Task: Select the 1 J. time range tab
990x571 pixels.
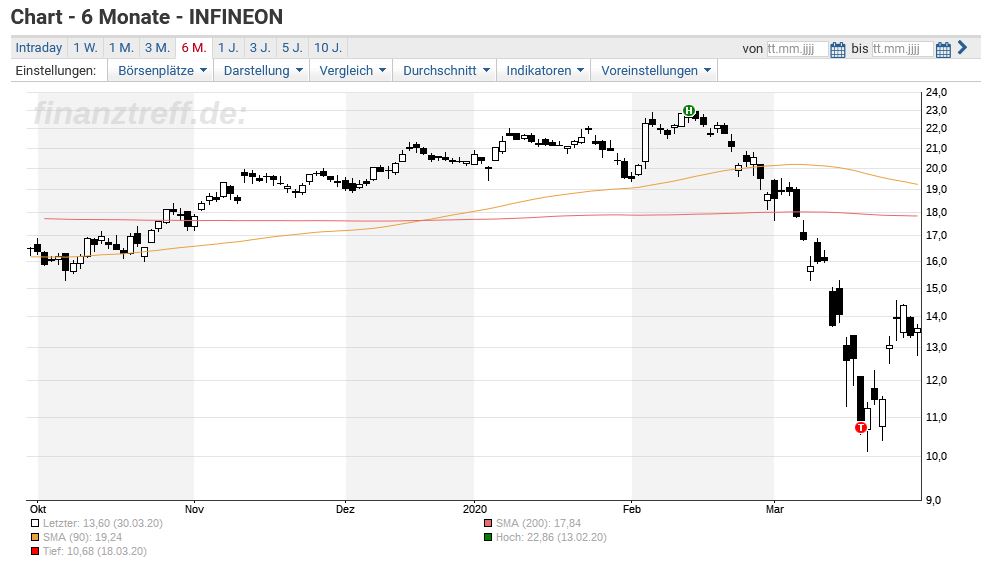Action: (x=228, y=47)
